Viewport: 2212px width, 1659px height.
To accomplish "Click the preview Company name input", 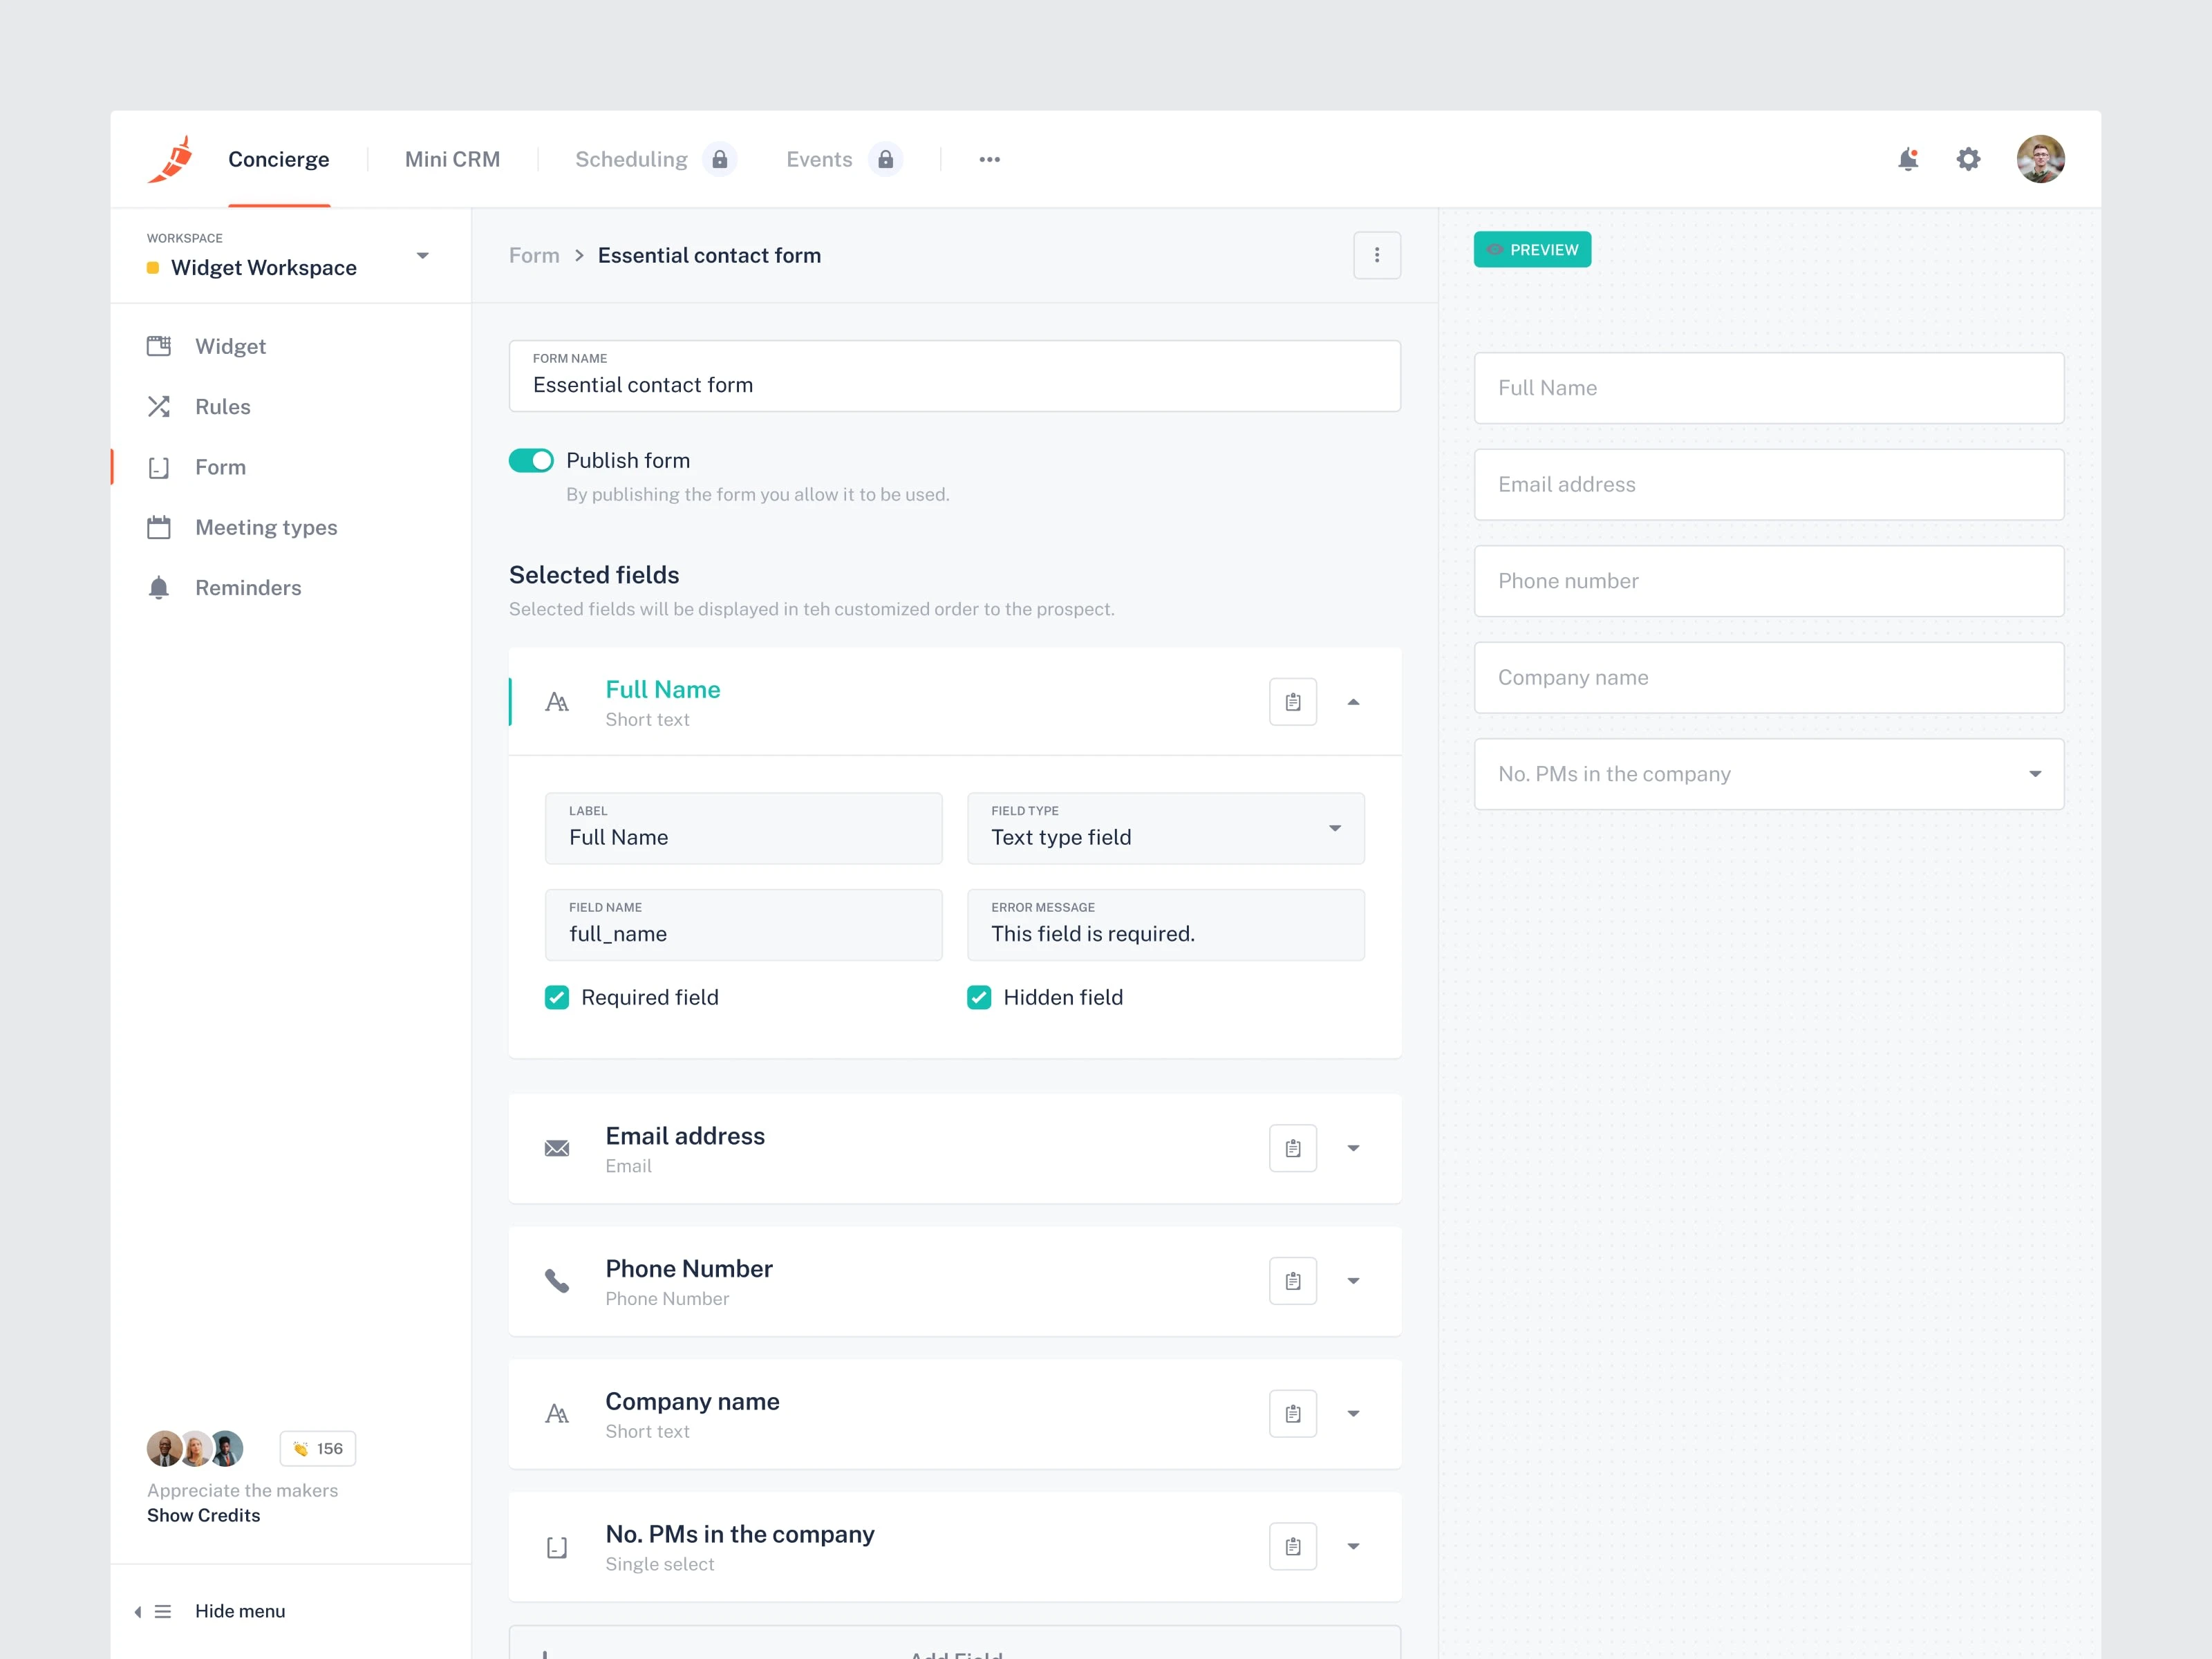I will point(1768,677).
